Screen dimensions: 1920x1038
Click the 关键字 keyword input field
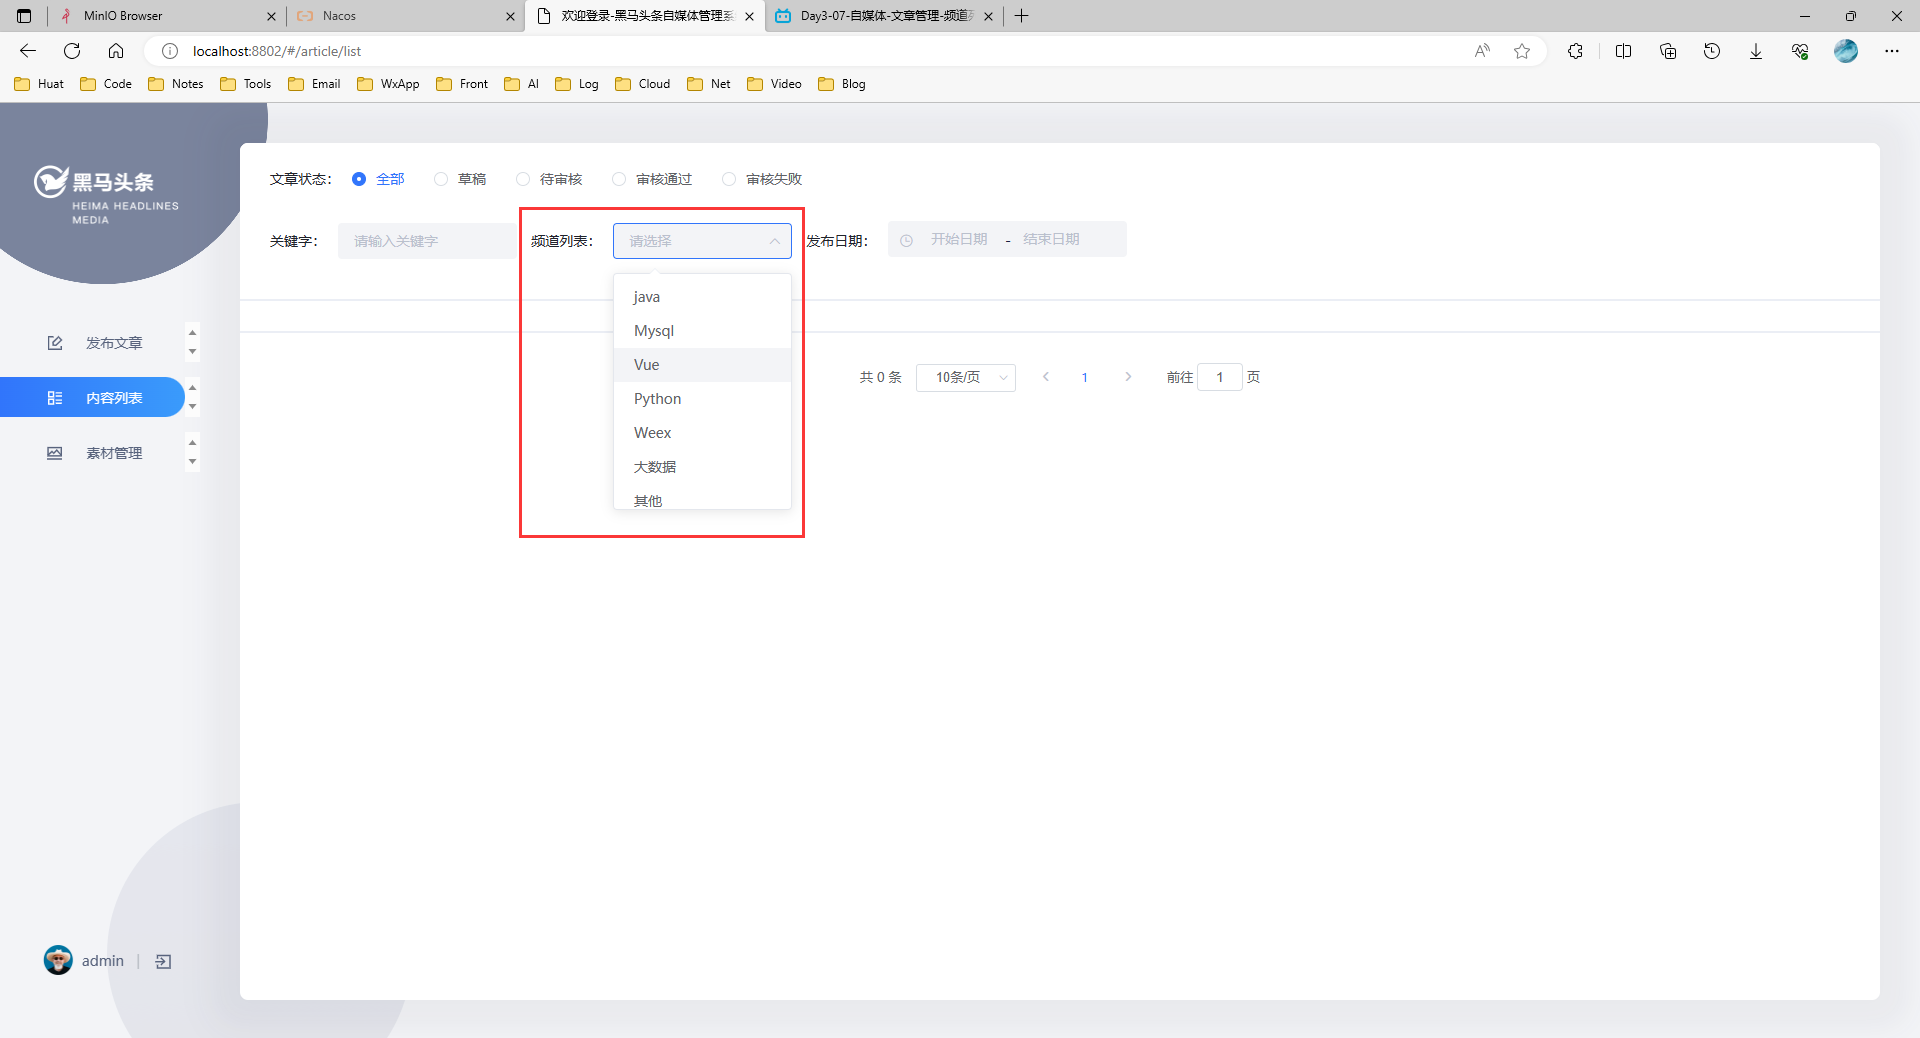click(427, 241)
